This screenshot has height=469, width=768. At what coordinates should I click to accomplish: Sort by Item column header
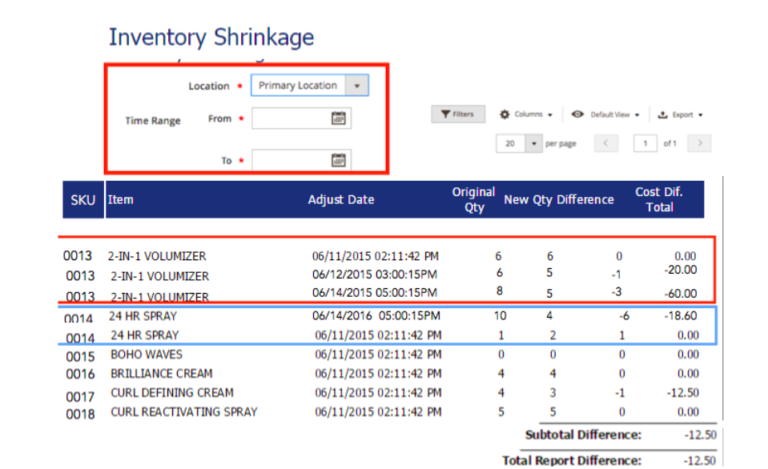pos(120,200)
